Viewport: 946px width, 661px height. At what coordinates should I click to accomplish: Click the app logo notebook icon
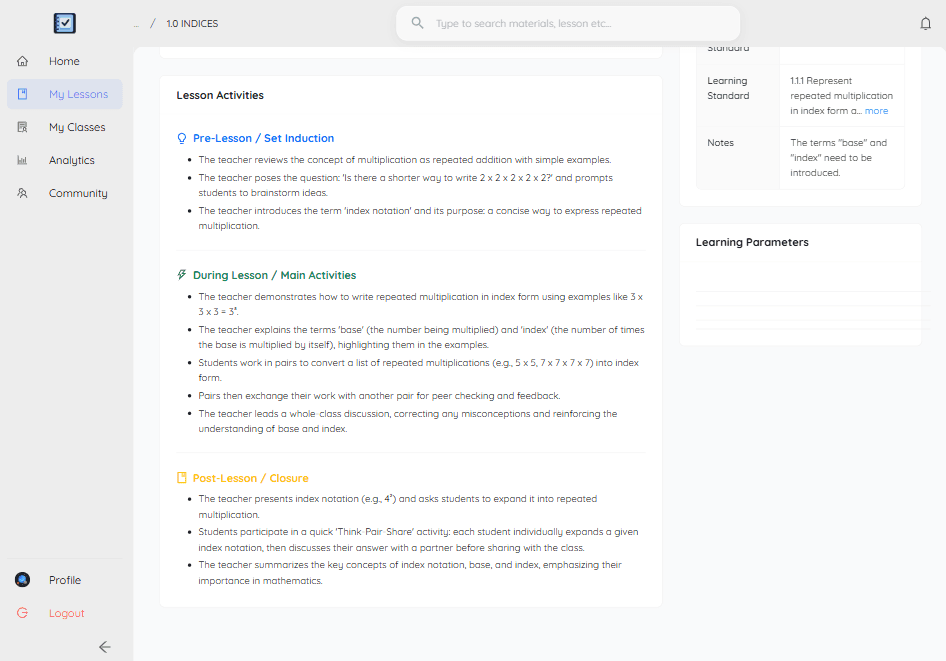click(64, 22)
